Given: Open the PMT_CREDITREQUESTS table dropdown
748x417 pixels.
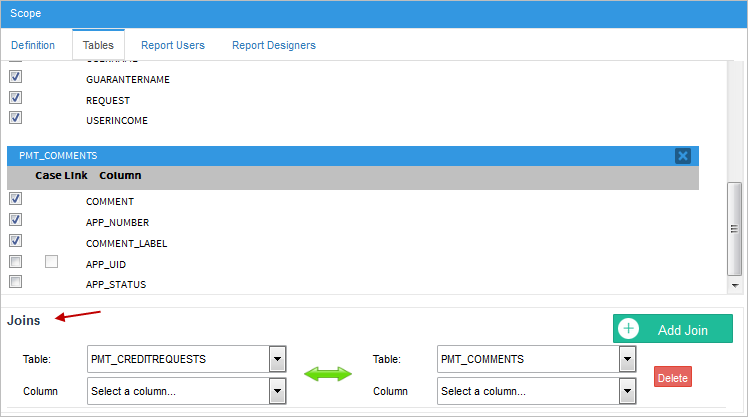Looking at the screenshot, I should (x=278, y=359).
